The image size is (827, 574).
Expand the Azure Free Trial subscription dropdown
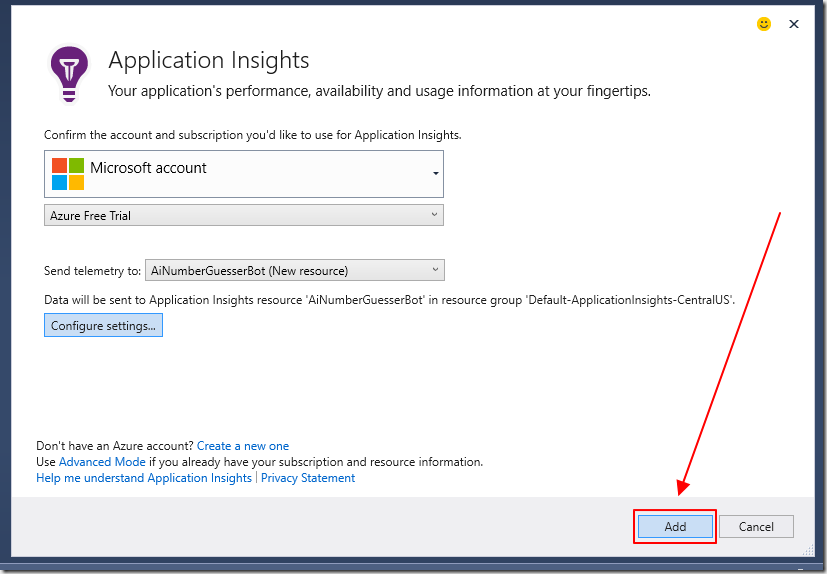[244, 215]
